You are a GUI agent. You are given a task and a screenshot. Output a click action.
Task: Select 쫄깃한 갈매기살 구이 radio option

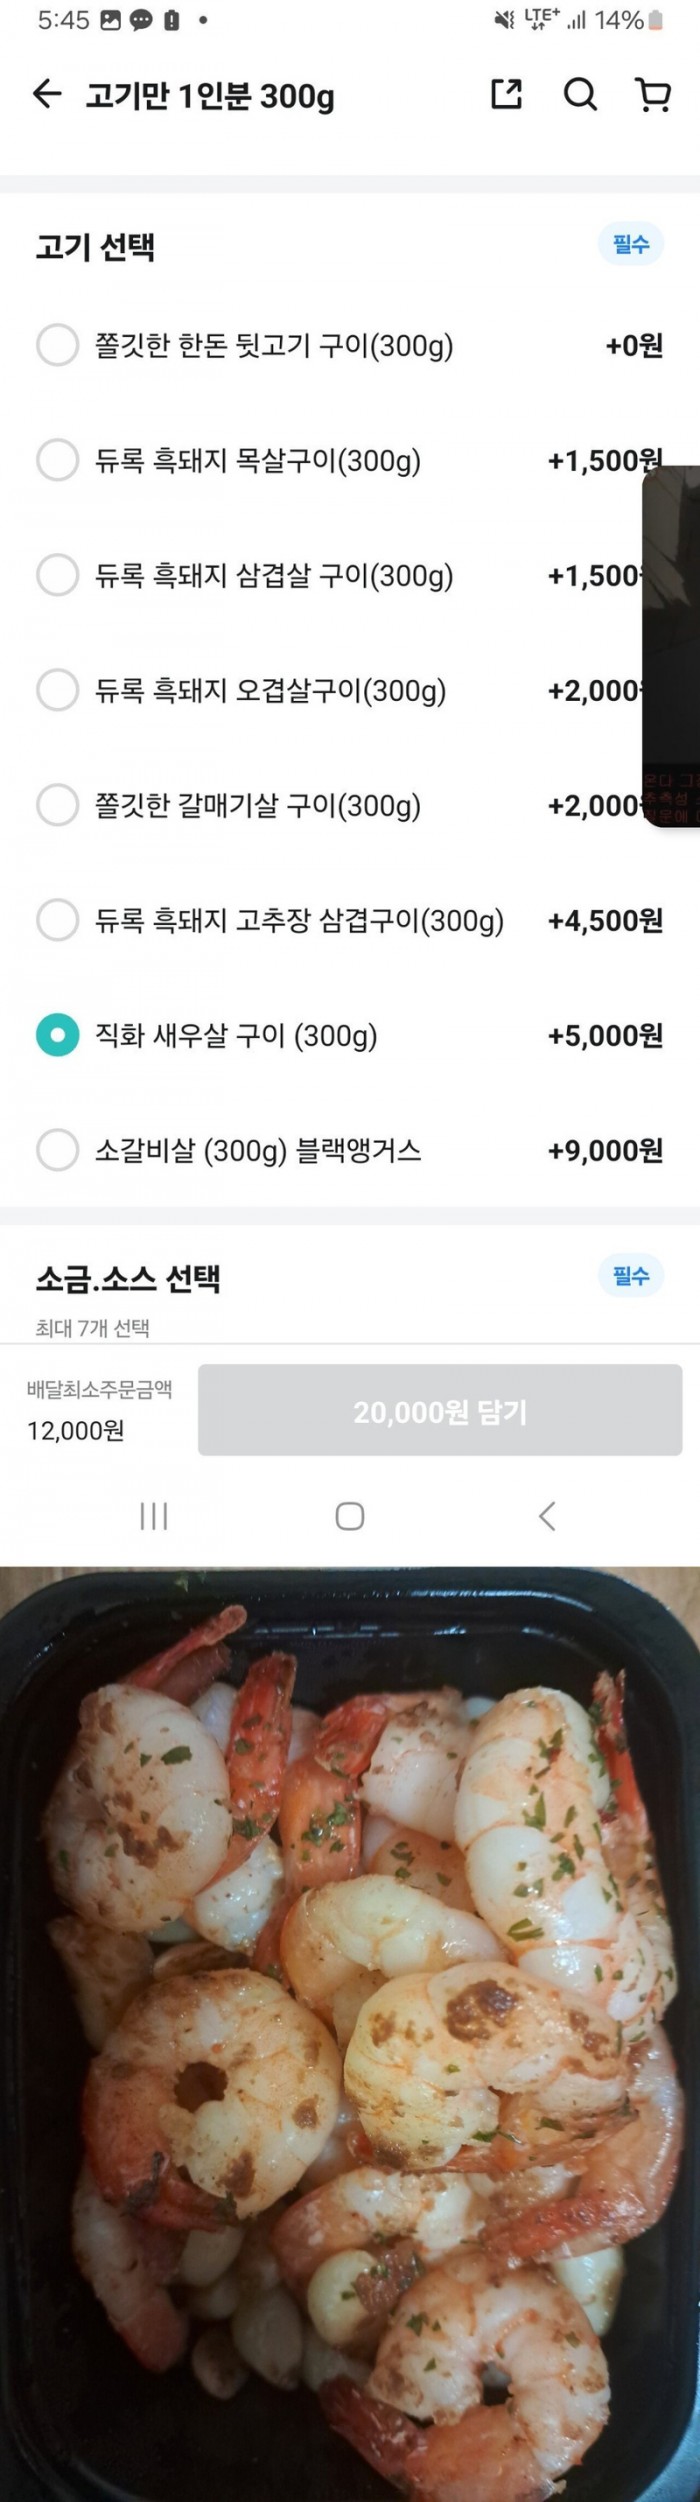[57, 806]
